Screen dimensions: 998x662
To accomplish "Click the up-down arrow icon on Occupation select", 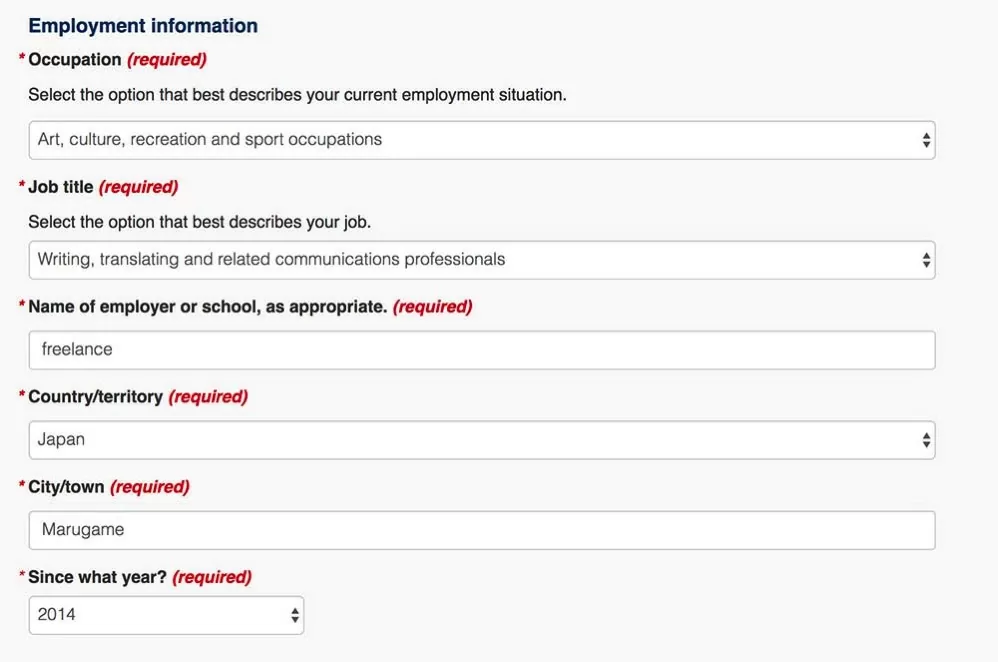I will pyautogui.click(x=926, y=140).
